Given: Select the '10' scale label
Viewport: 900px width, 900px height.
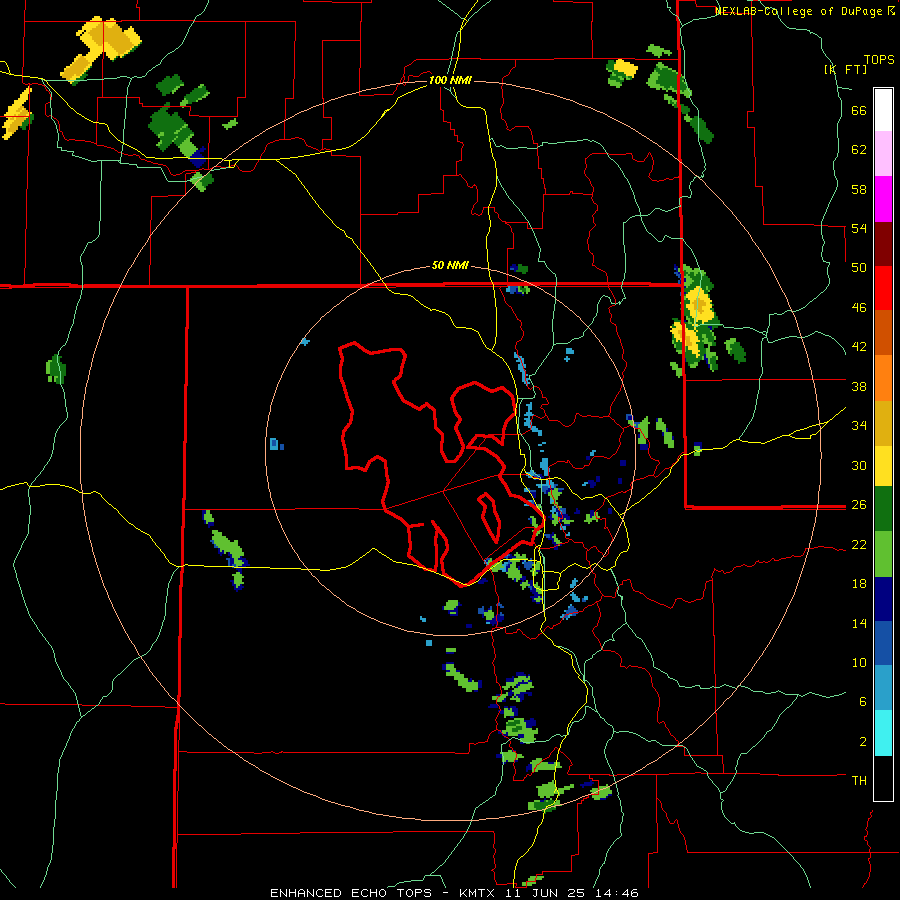Looking at the screenshot, I should 859,663.
